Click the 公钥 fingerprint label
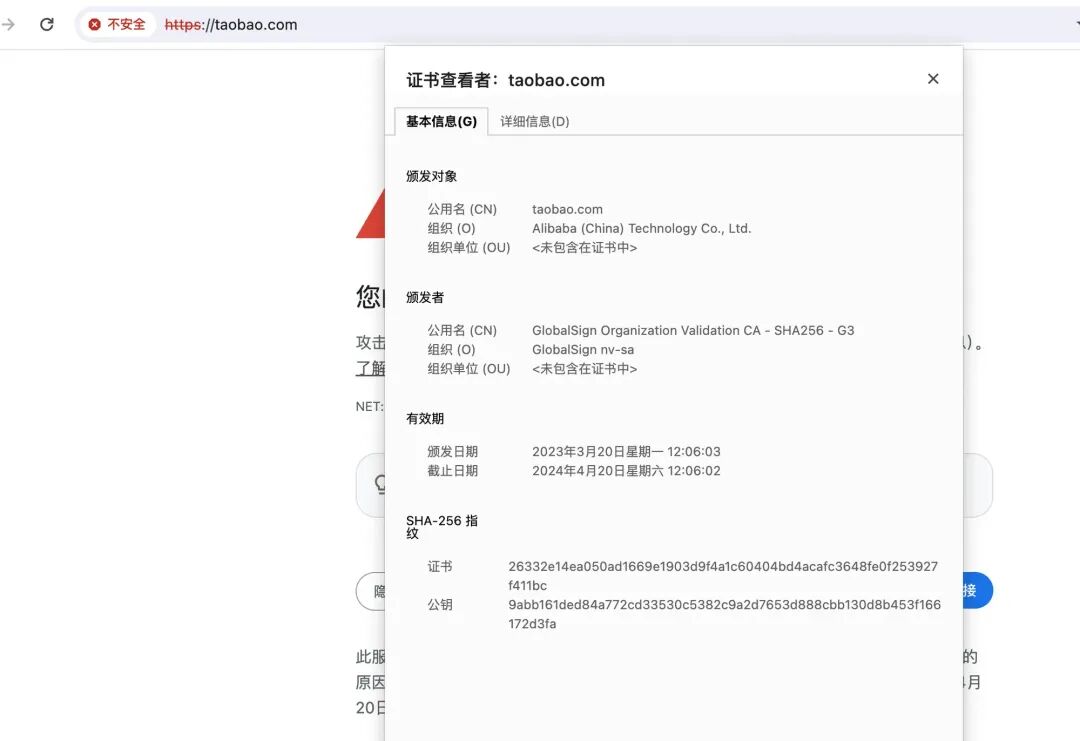This screenshot has height=741, width=1080. coord(440,605)
